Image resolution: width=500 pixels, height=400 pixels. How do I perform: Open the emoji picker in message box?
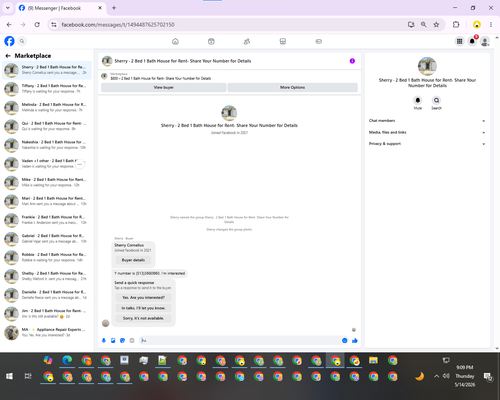tap(345, 340)
